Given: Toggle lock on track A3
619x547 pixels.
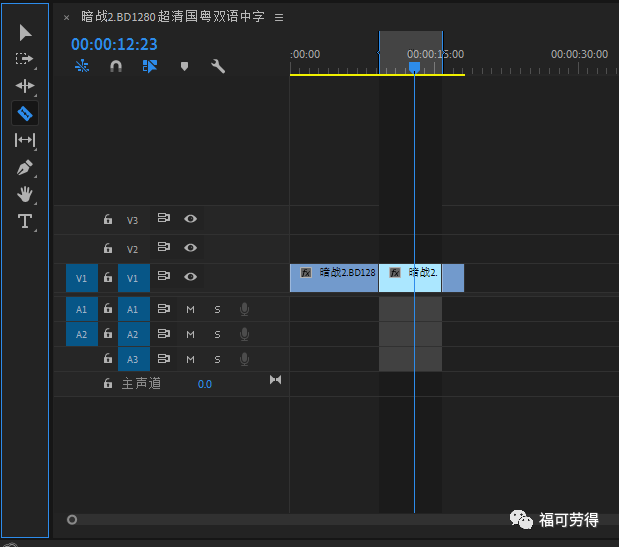Looking at the screenshot, I should 108,359.
